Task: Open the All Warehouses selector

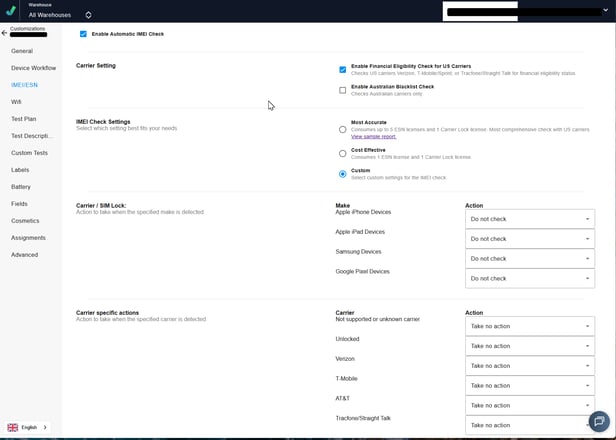Action: click(x=60, y=15)
